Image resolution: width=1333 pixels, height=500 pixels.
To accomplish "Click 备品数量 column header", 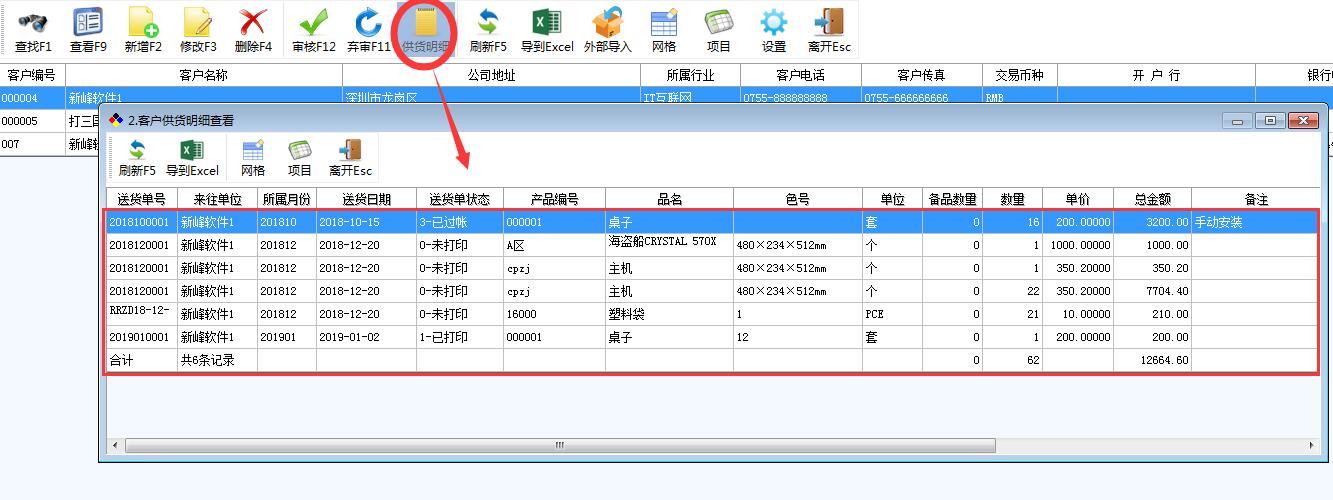I will pyautogui.click(x=952, y=199).
